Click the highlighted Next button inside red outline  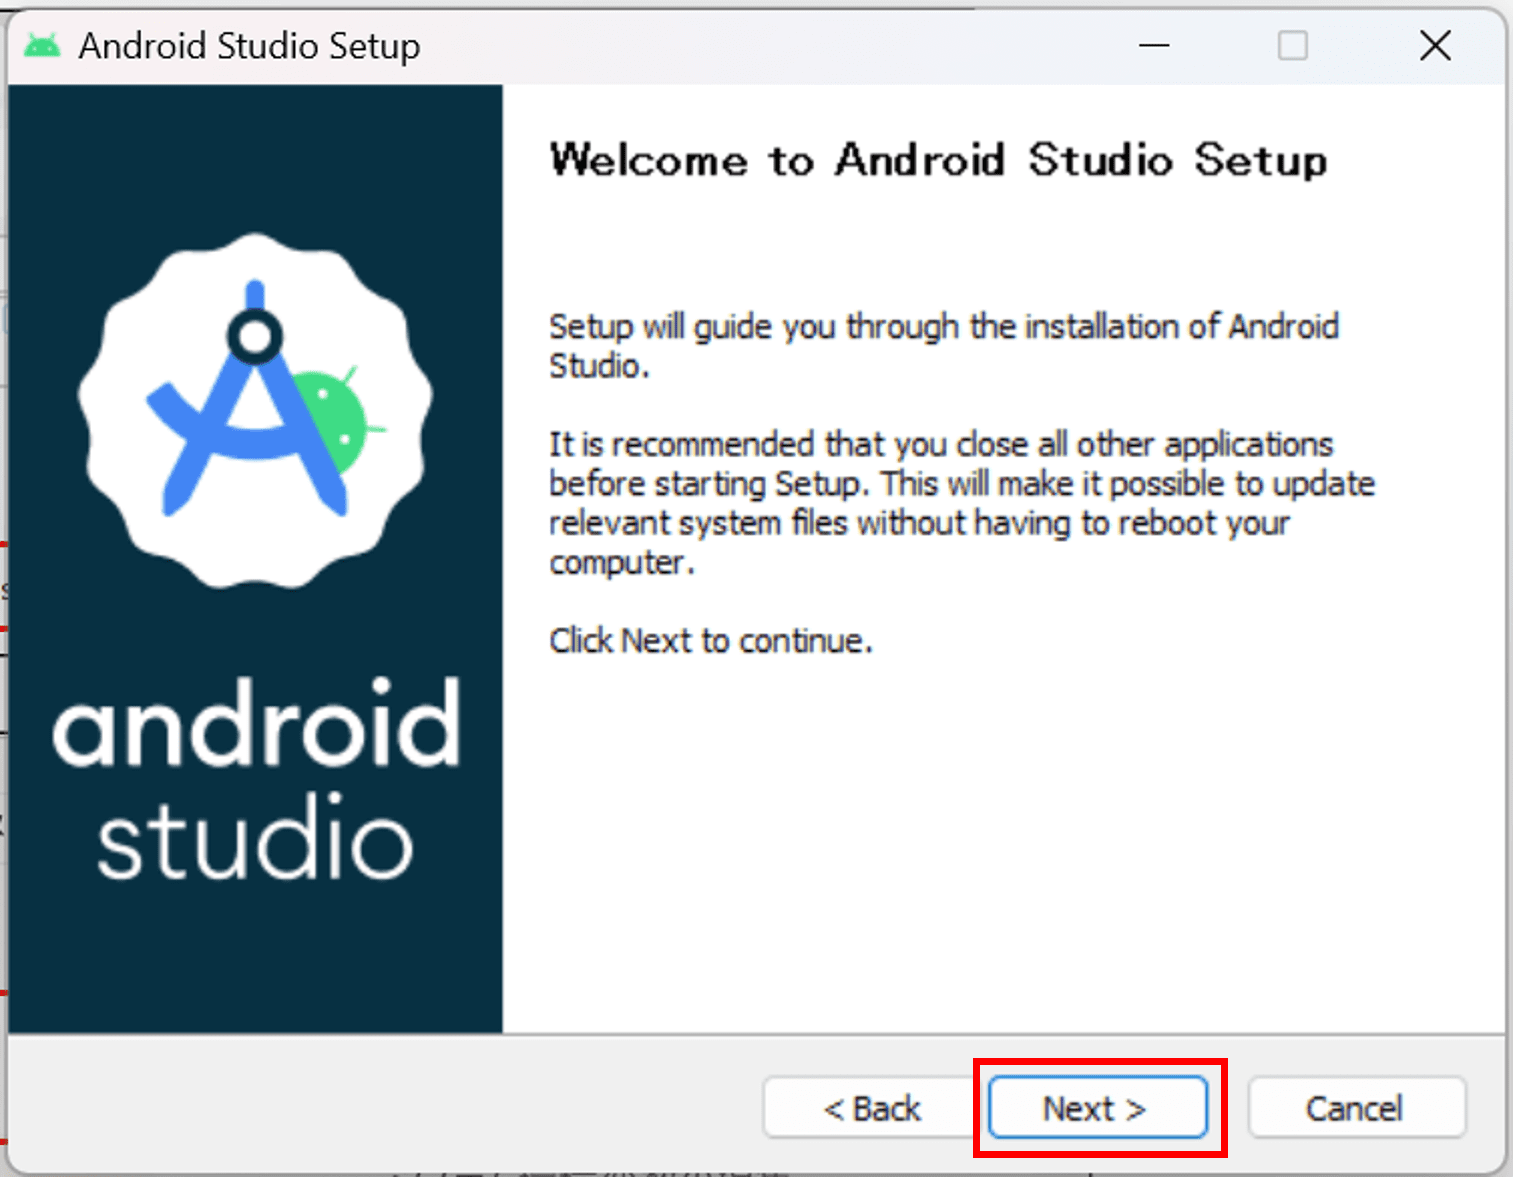(1096, 1107)
